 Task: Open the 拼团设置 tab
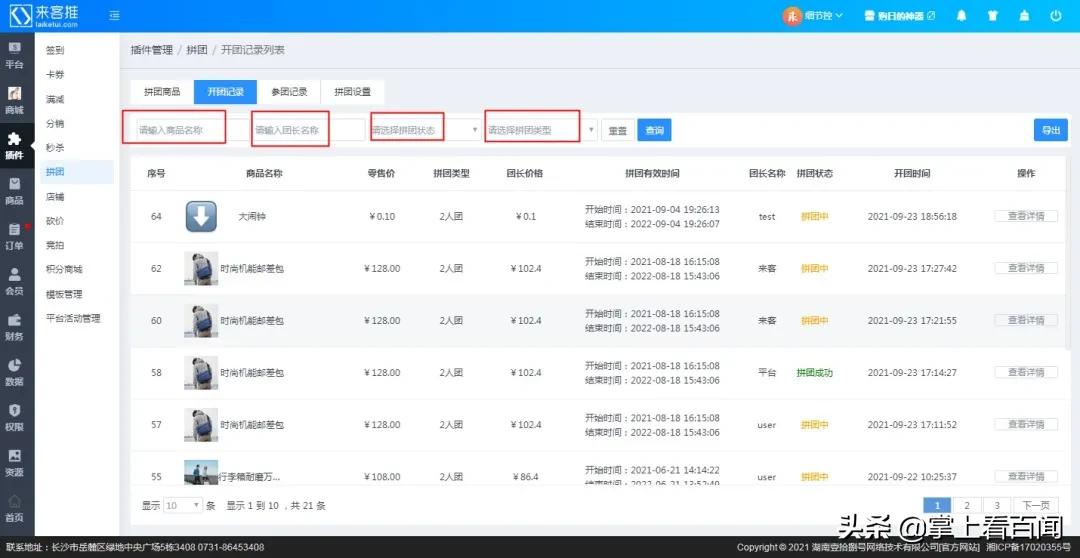[352, 92]
